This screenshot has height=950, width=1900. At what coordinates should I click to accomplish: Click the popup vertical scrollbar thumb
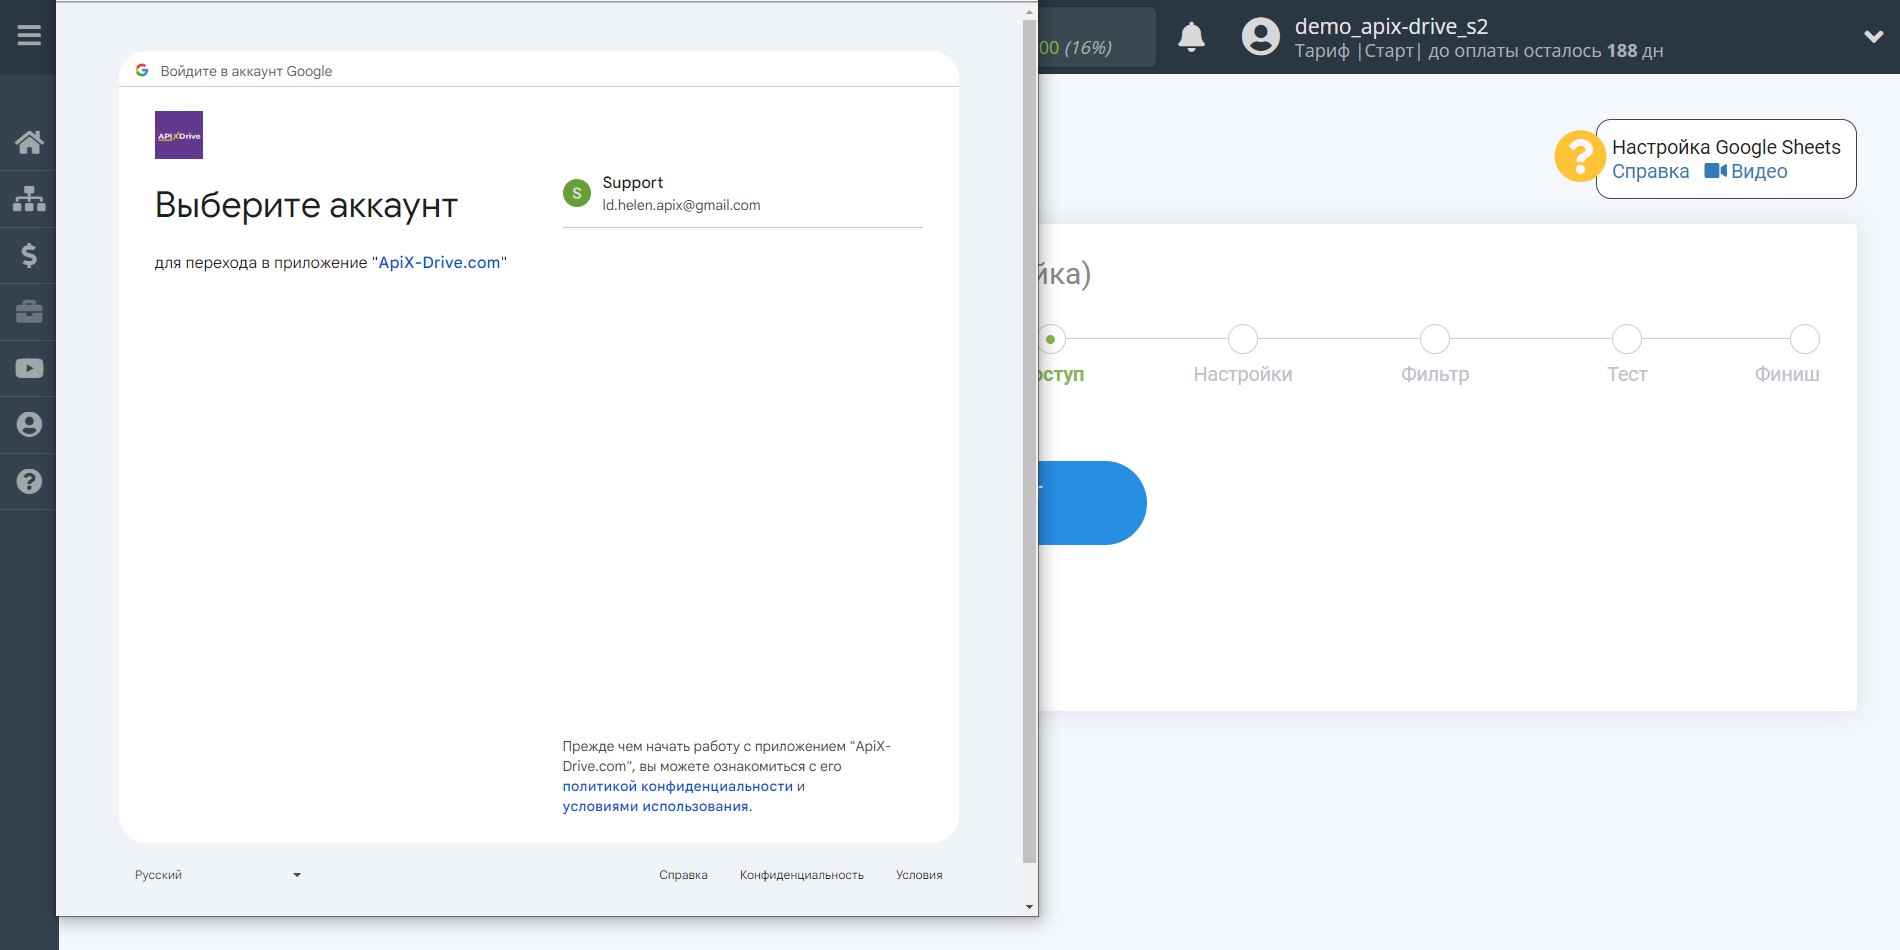1029,440
